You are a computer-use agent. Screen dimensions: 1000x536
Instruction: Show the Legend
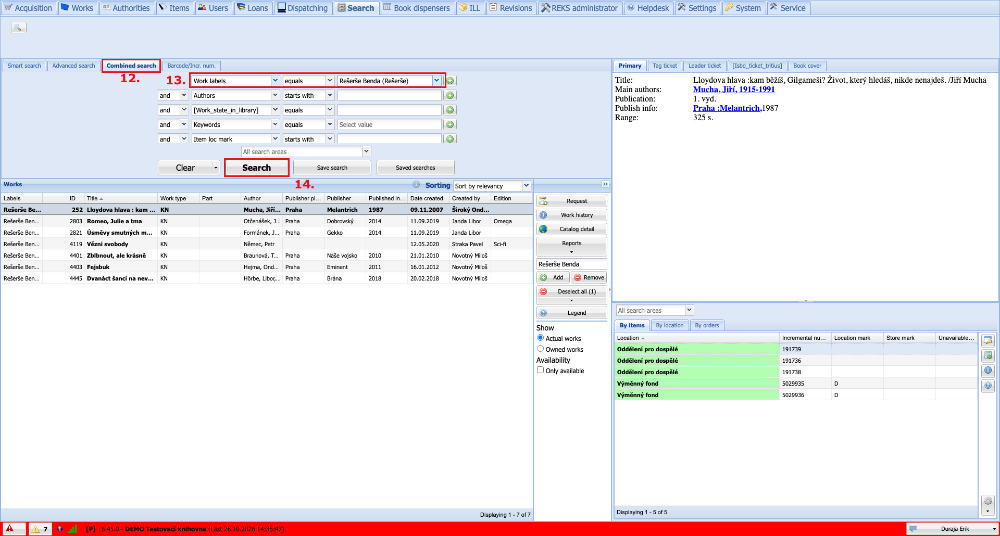tap(571, 313)
